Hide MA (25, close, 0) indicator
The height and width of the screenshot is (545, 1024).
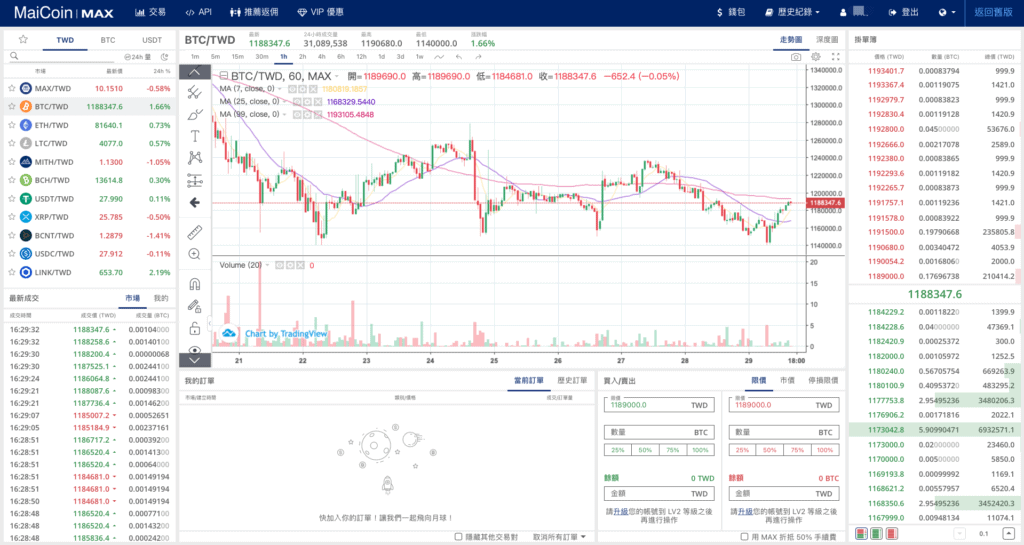click(x=296, y=102)
